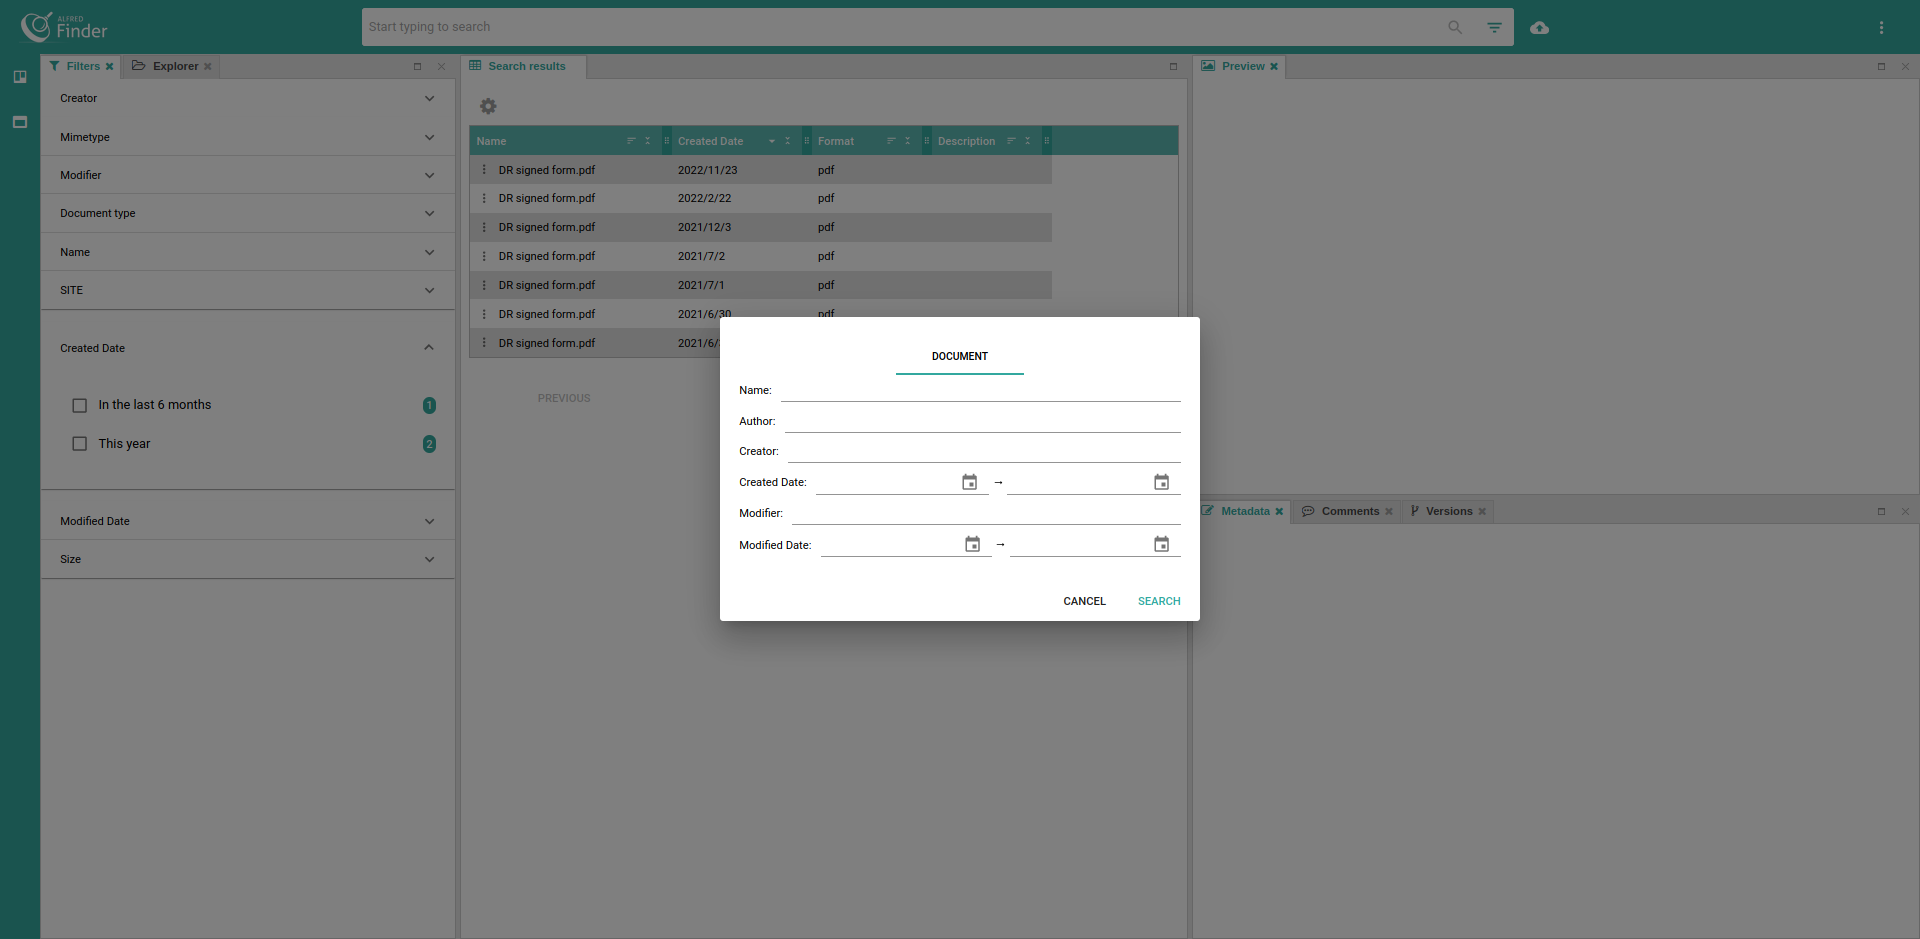Check the 'In the last 6 months' checkbox

(79, 405)
